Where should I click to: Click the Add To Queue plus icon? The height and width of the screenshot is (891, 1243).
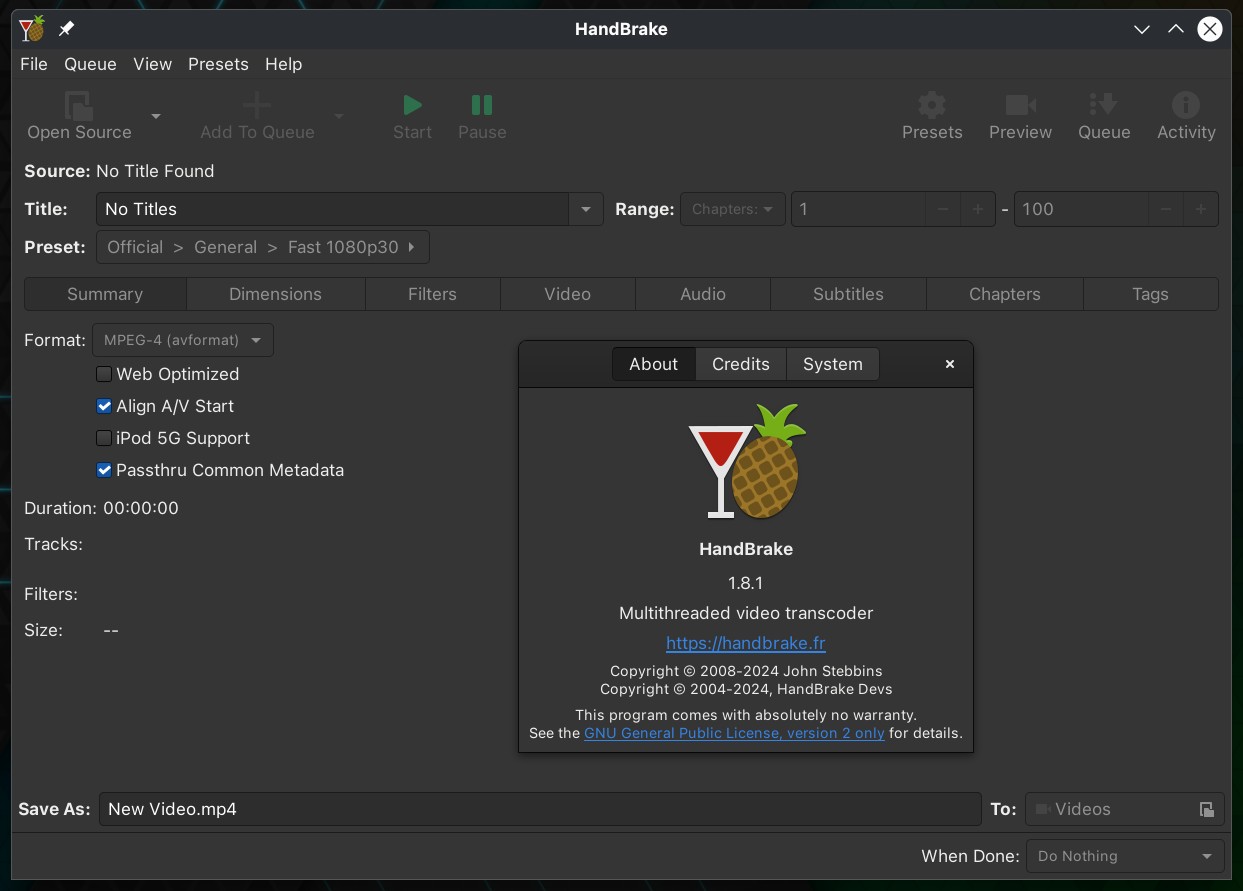[257, 105]
